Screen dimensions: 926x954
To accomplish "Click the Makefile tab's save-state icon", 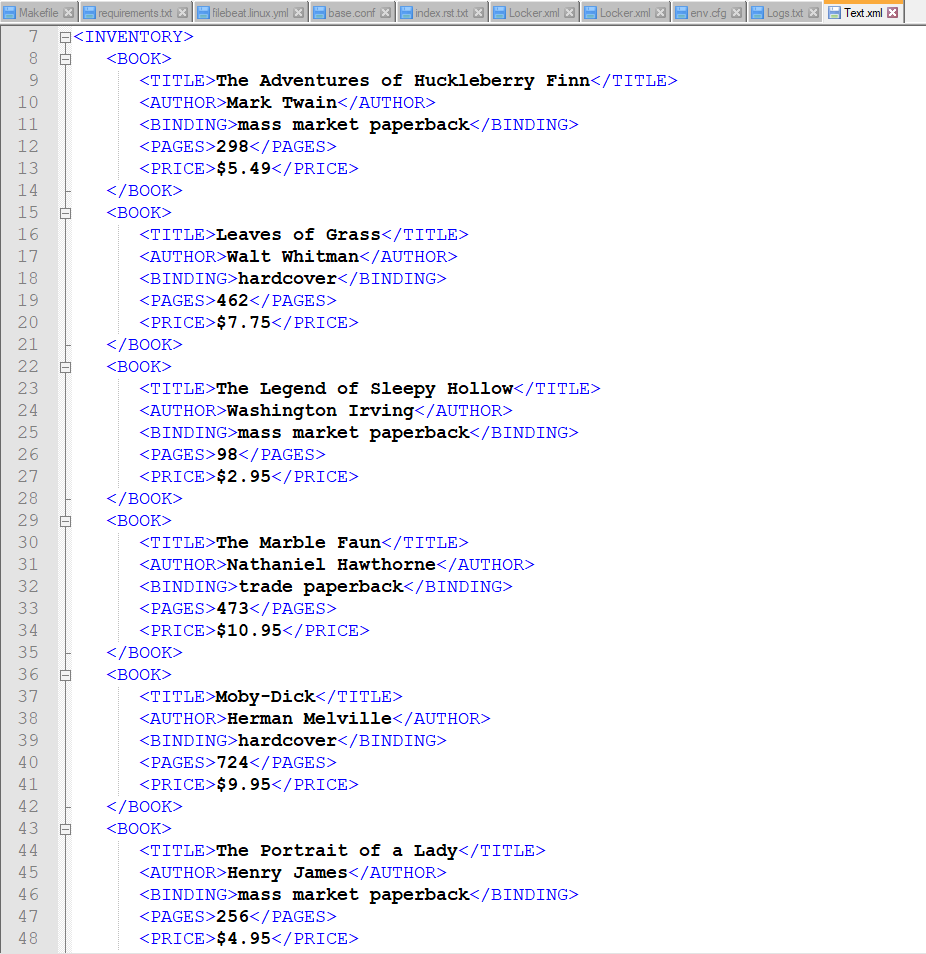I will coord(10,13).
